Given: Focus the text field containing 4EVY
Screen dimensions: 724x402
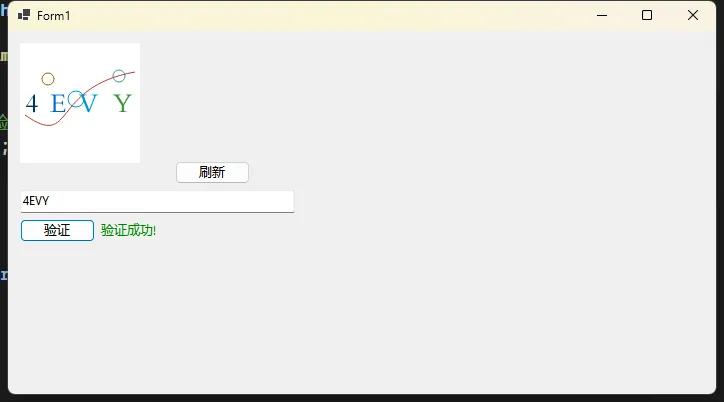Looking at the screenshot, I should [x=157, y=201].
